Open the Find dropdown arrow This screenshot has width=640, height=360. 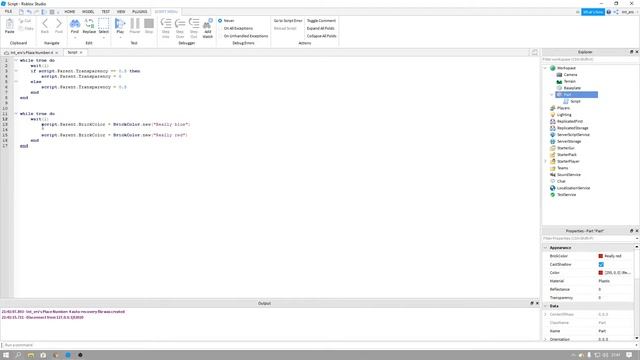pos(75,38)
